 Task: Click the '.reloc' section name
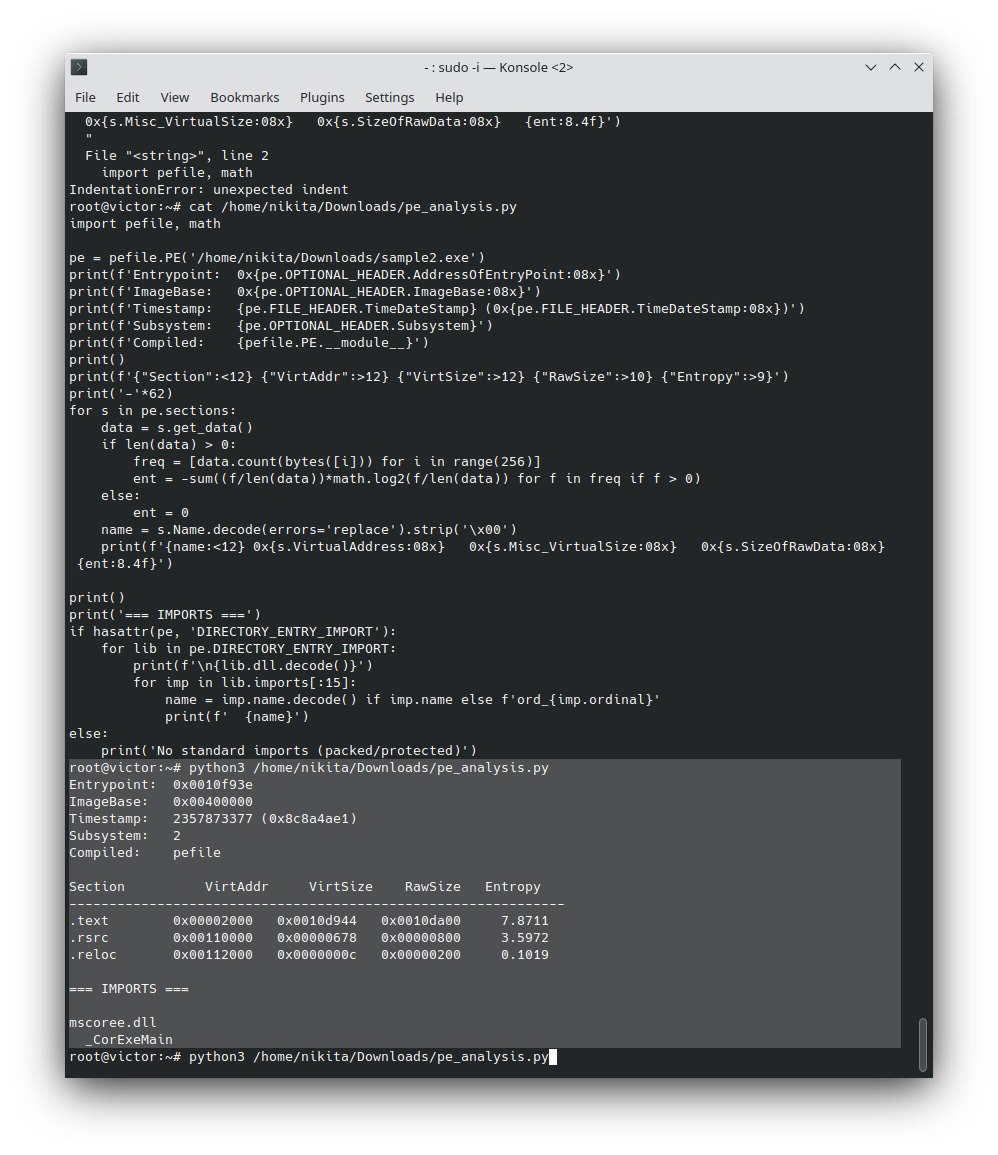pyautogui.click(x=93, y=954)
